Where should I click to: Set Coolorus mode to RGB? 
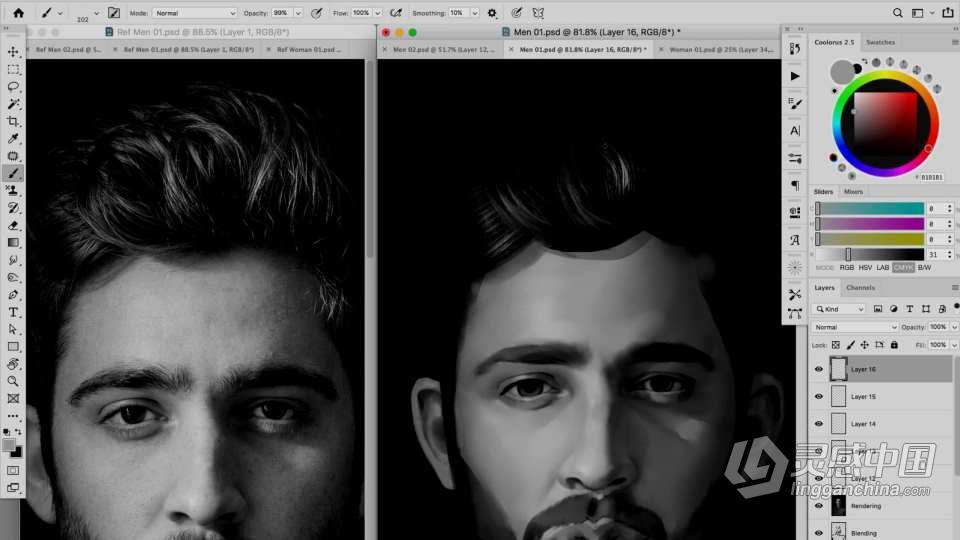[x=847, y=268]
